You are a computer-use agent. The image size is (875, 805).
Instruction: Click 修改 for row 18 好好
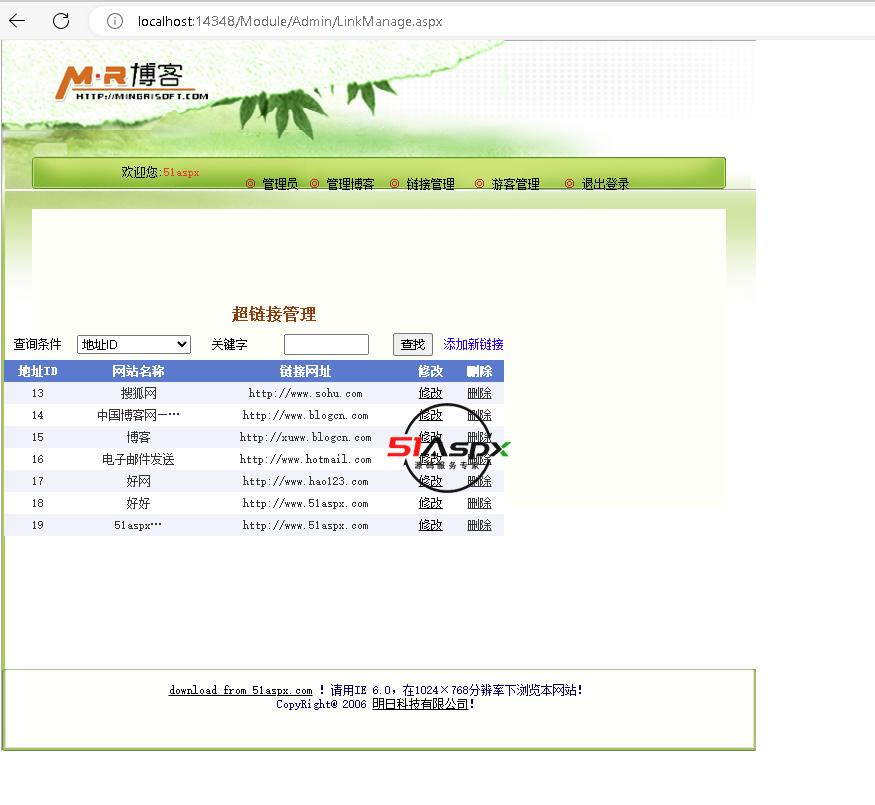tap(430, 503)
